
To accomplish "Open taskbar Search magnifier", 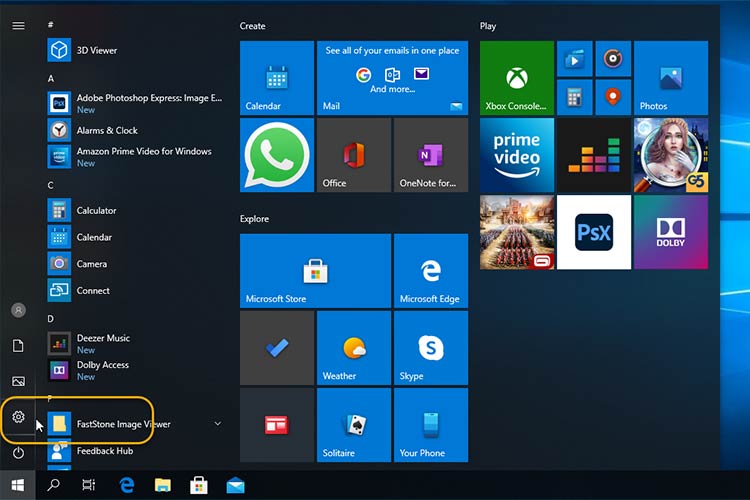I will pyautogui.click(x=53, y=485).
